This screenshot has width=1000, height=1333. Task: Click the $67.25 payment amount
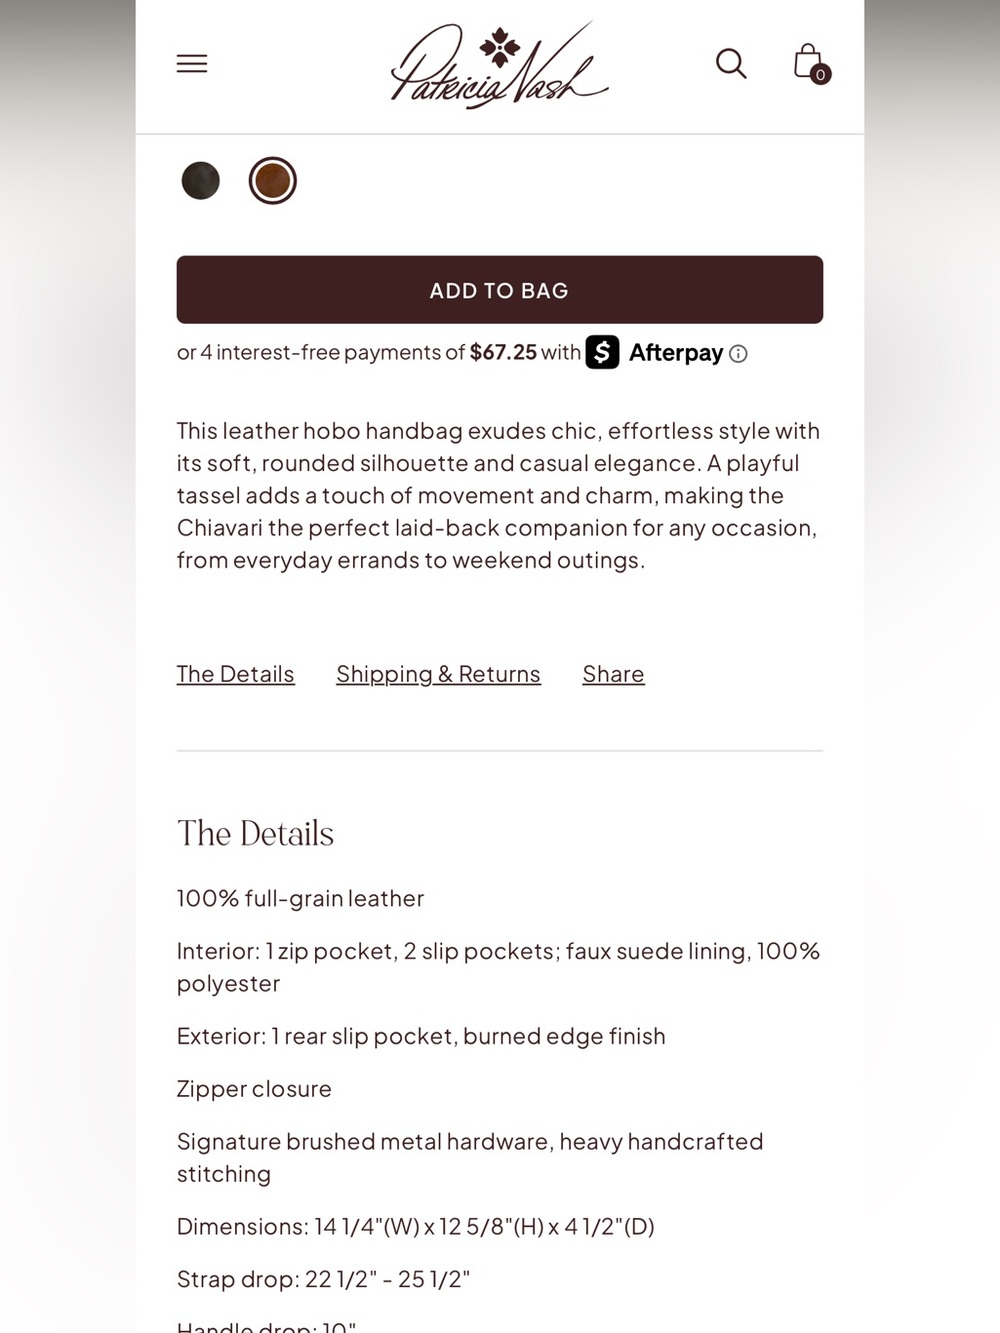(503, 352)
